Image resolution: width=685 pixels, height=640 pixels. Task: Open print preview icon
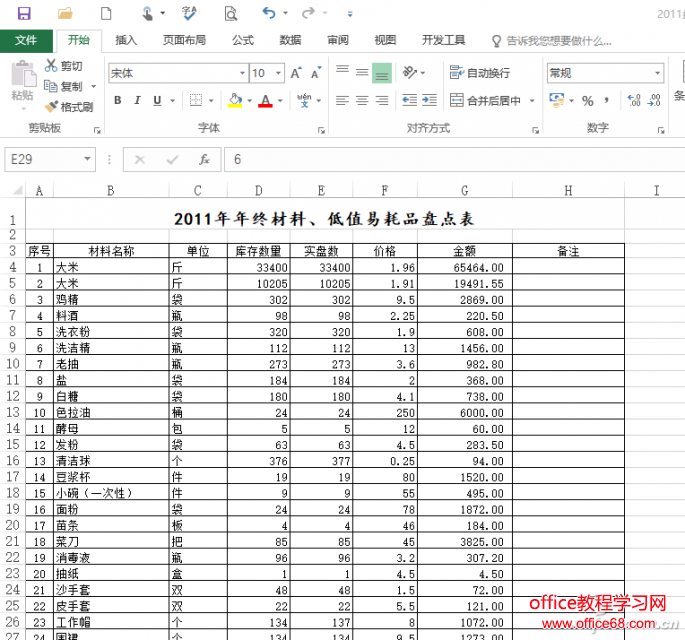tap(231, 14)
